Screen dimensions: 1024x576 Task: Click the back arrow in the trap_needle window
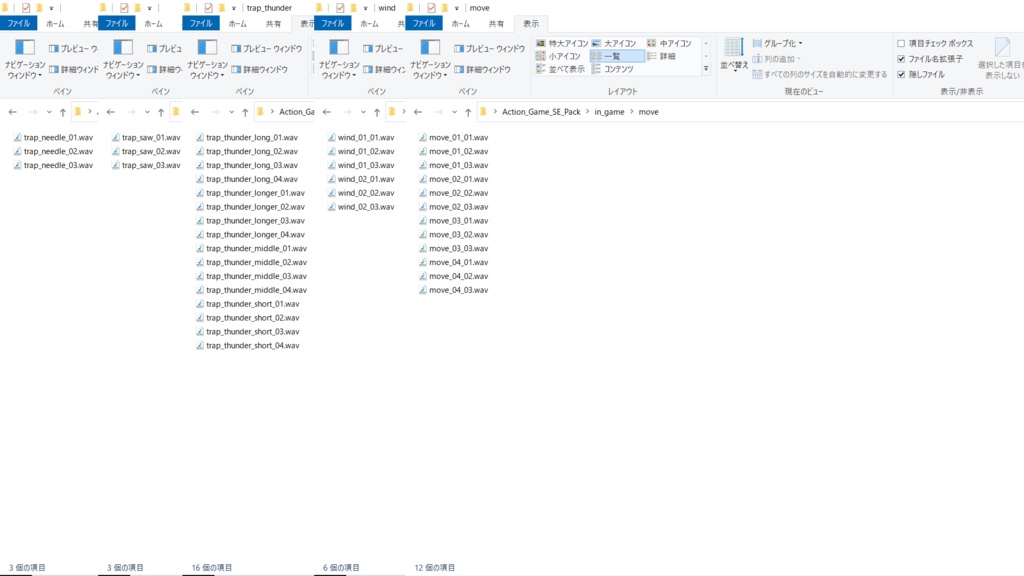[12, 112]
